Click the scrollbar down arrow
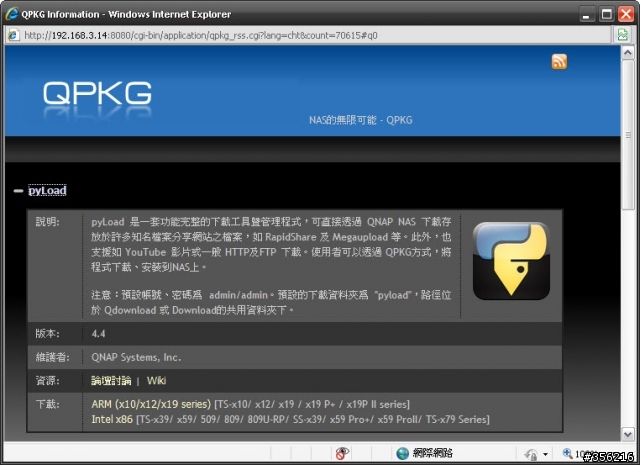The height and width of the screenshot is (465, 640). pyautogui.click(x=628, y=434)
